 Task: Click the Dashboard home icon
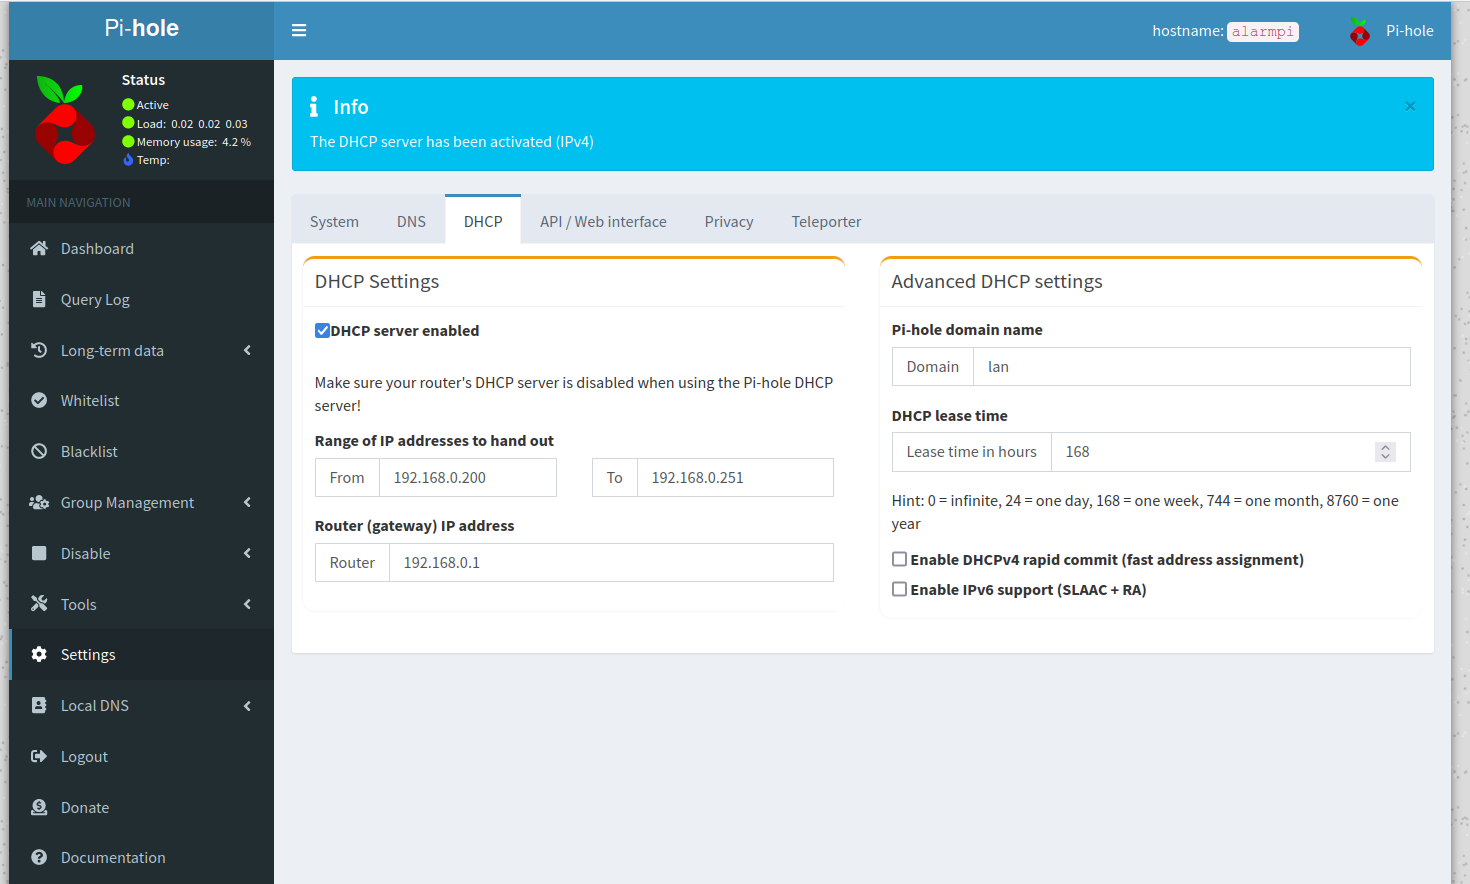pos(39,248)
